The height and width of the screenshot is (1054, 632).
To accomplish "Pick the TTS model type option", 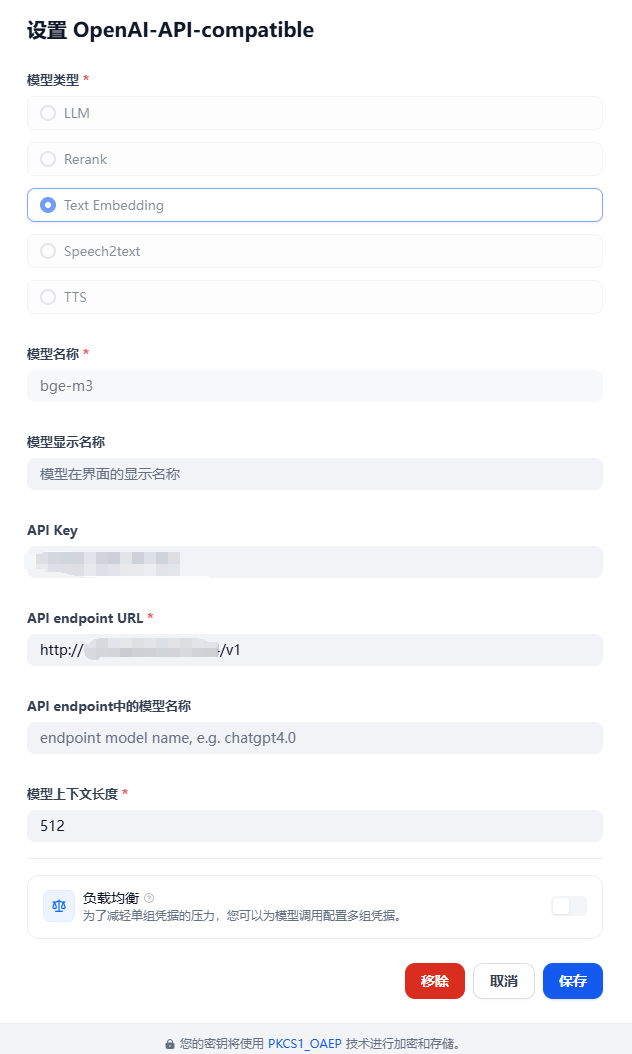I will pos(315,297).
